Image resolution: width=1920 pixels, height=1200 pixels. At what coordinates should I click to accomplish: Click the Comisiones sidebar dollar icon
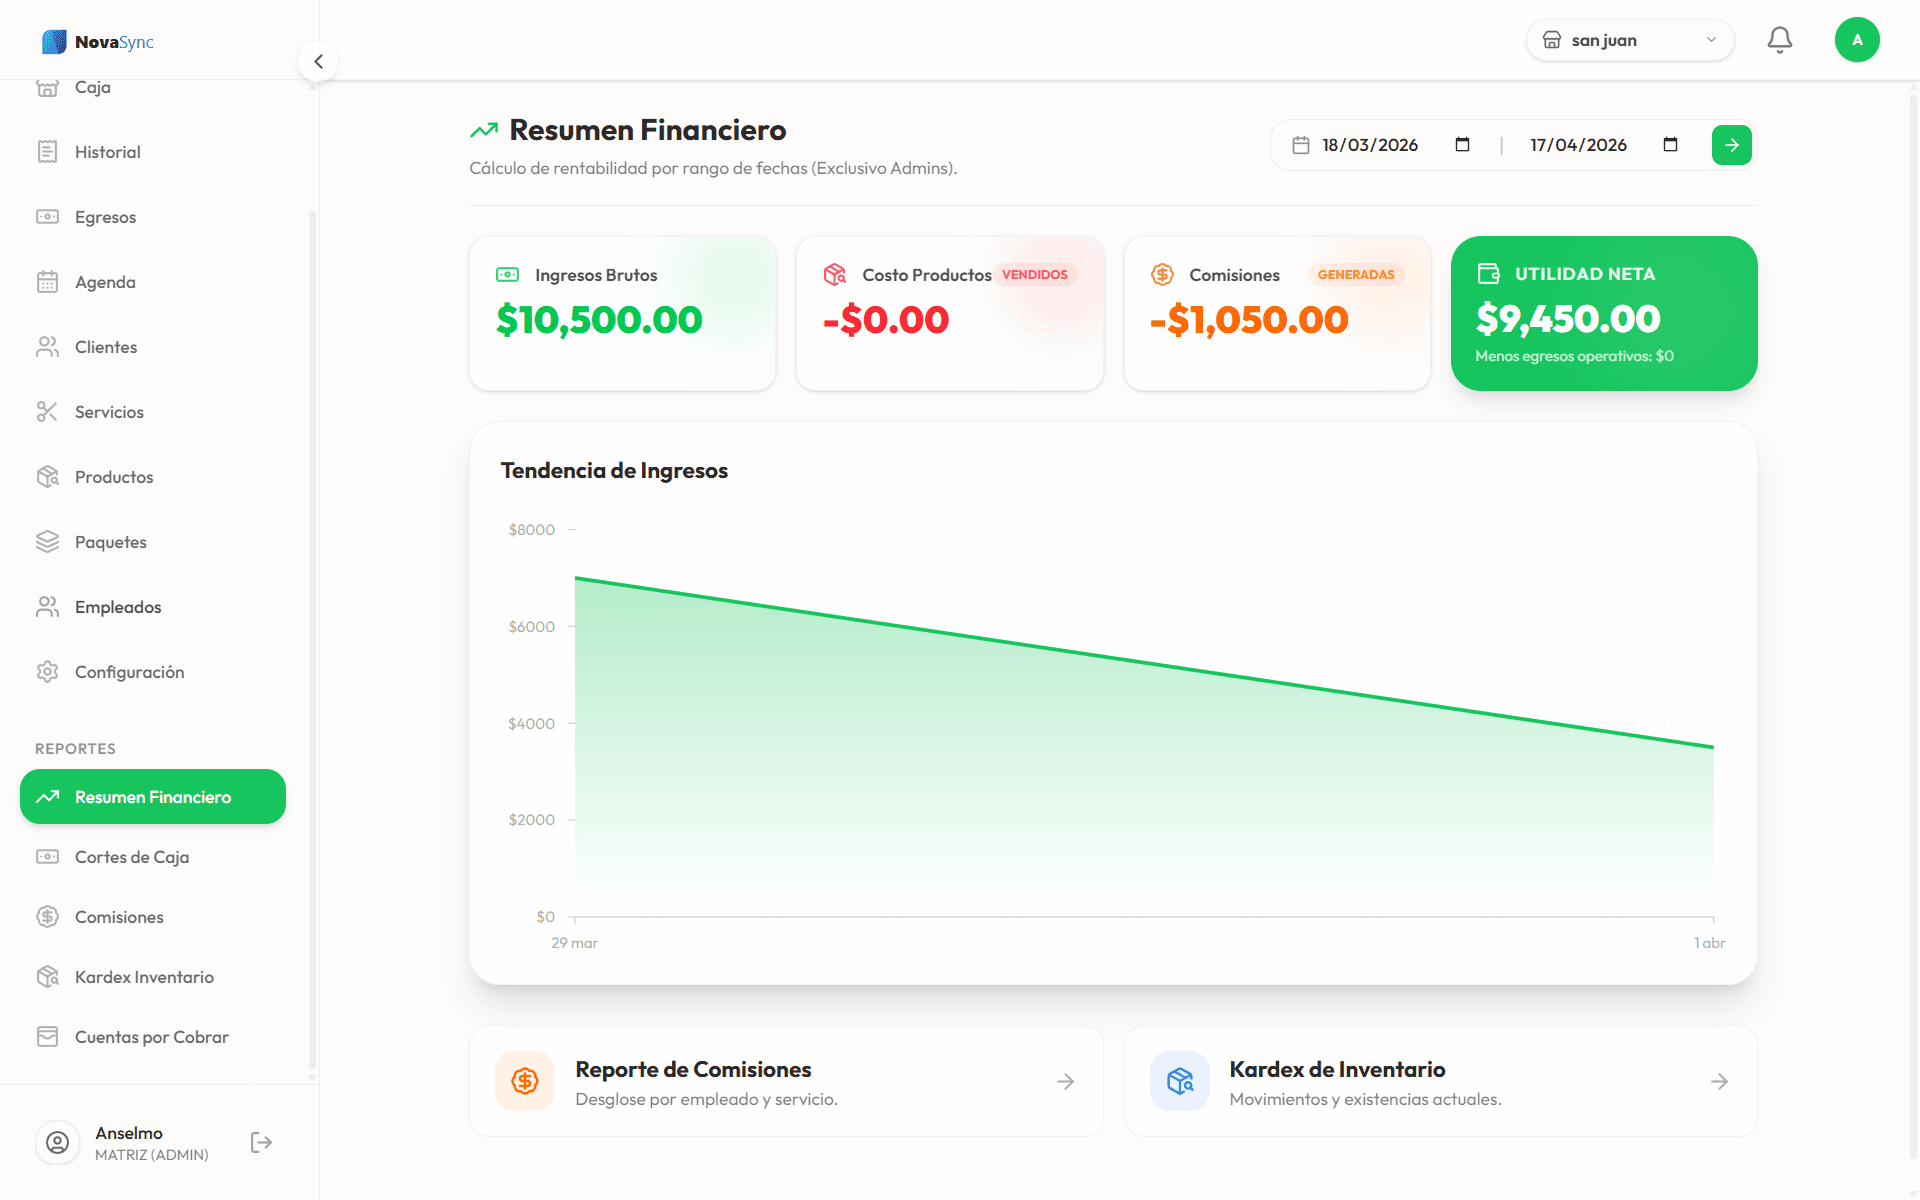point(47,917)
